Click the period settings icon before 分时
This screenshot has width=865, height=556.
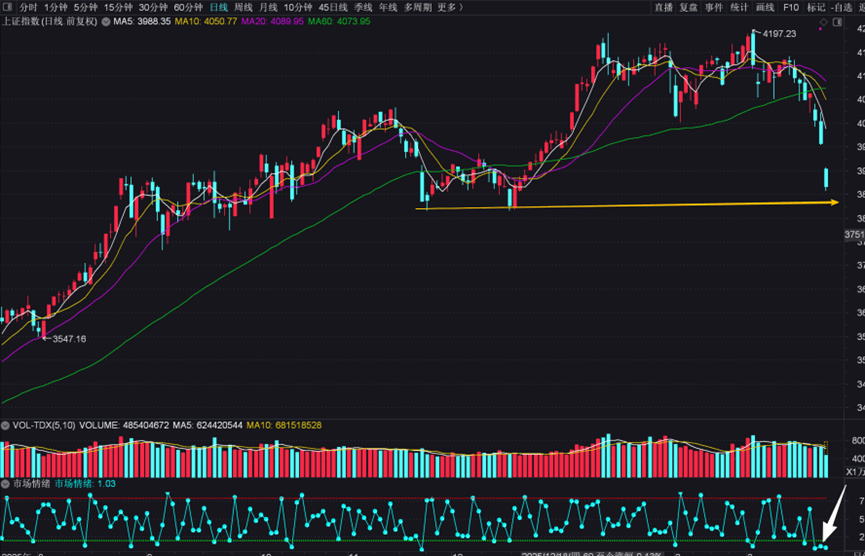[8, 7]
